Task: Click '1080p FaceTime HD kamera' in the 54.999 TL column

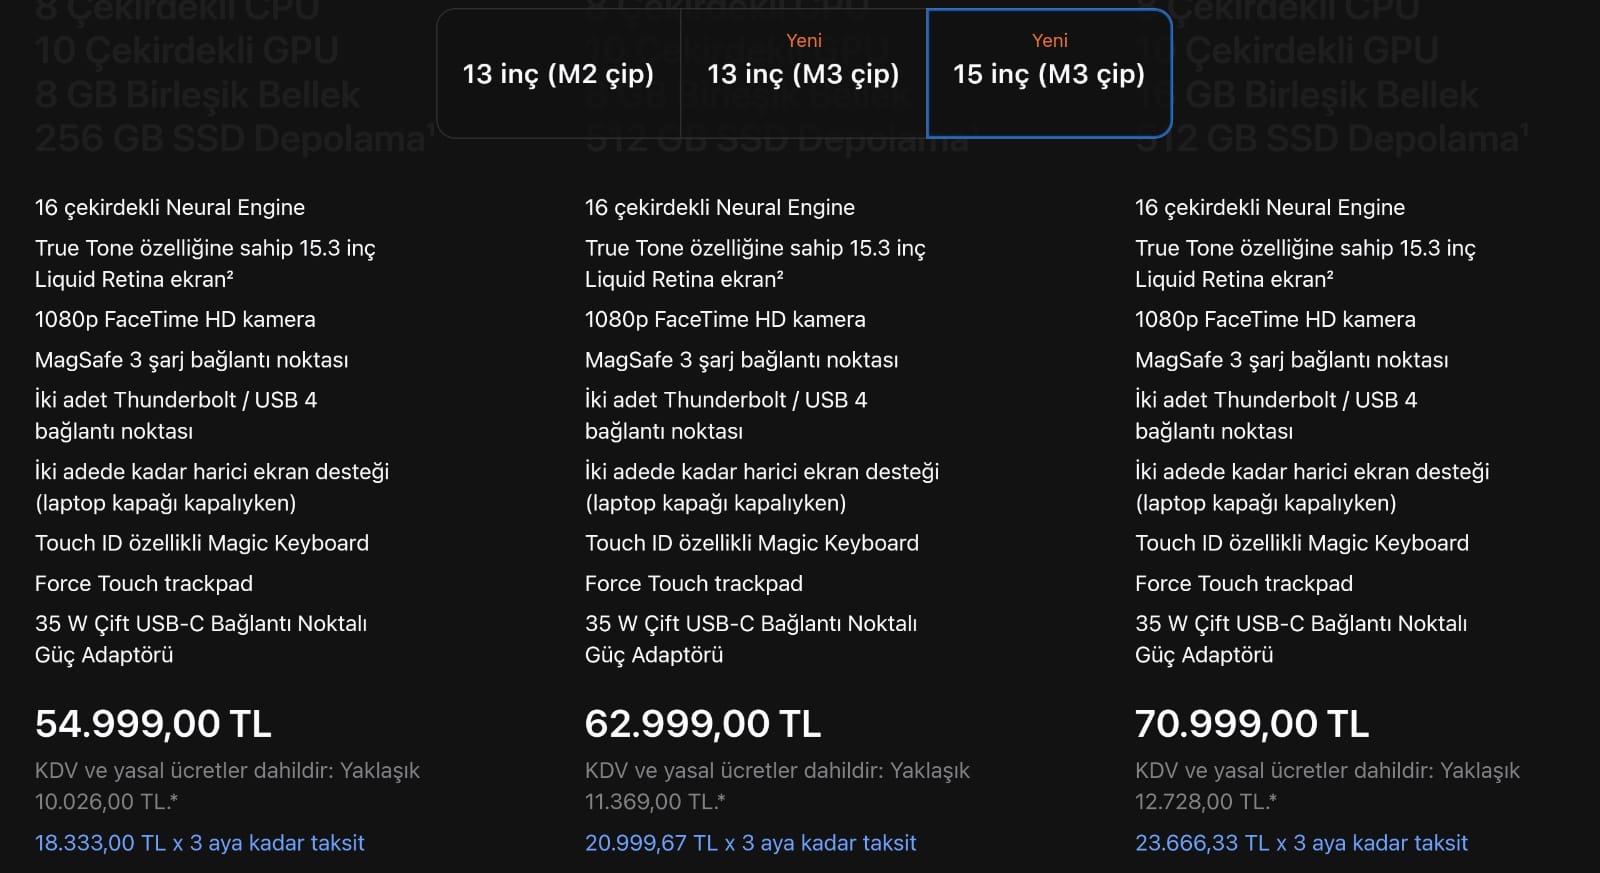Action: [x=175, y=319]
